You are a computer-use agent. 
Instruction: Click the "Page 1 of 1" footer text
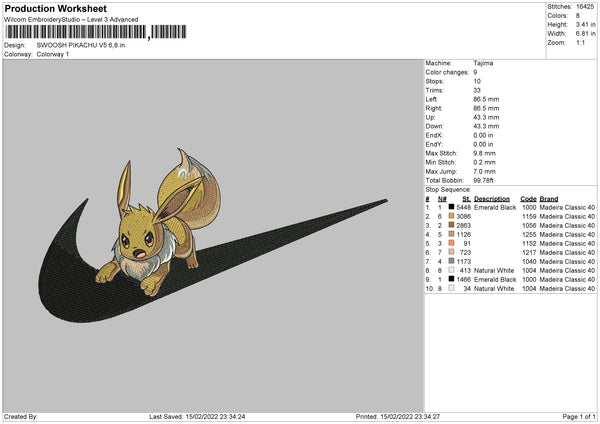[x=579, y=416]
